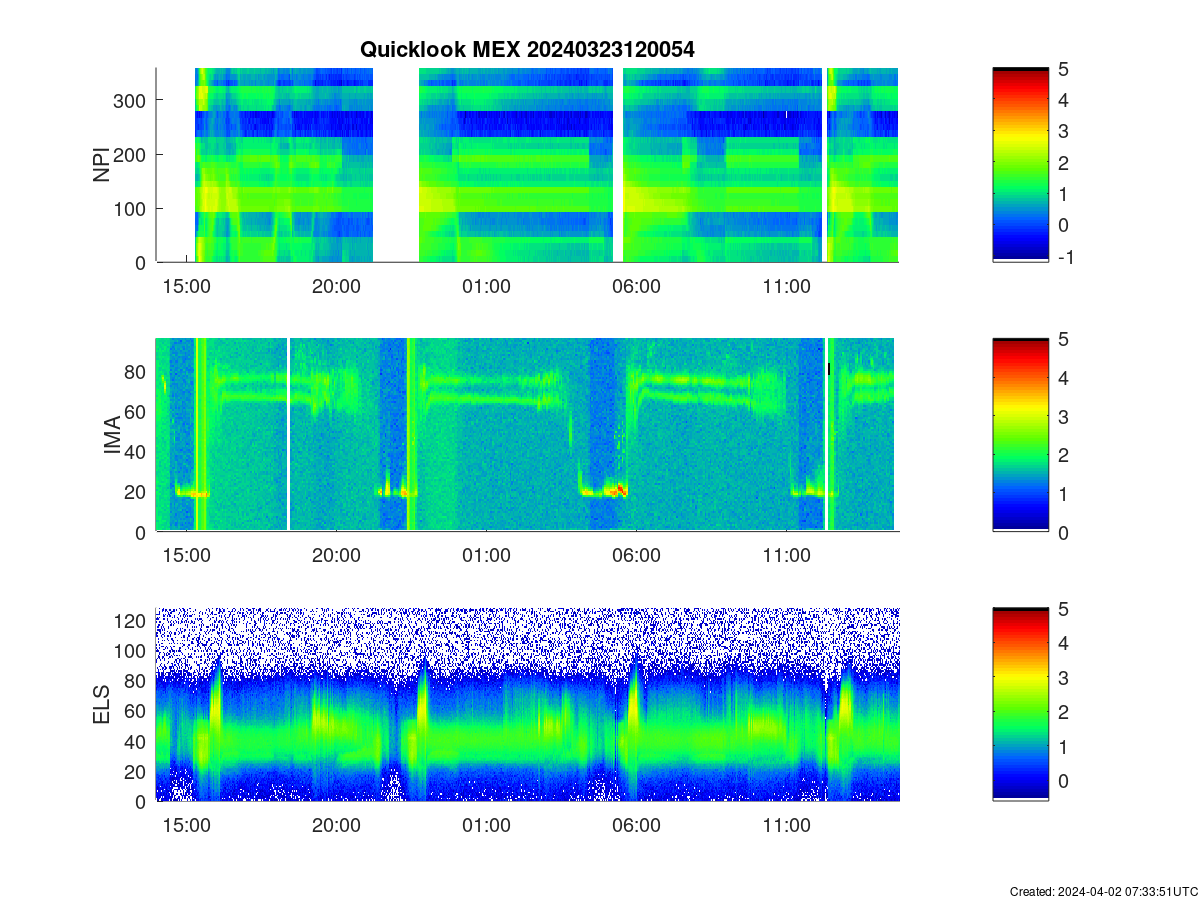This screenshot has width=1200, height=900.
Task: Click the 200 tick on the NPI y-axis
Action: click(132, 154)
